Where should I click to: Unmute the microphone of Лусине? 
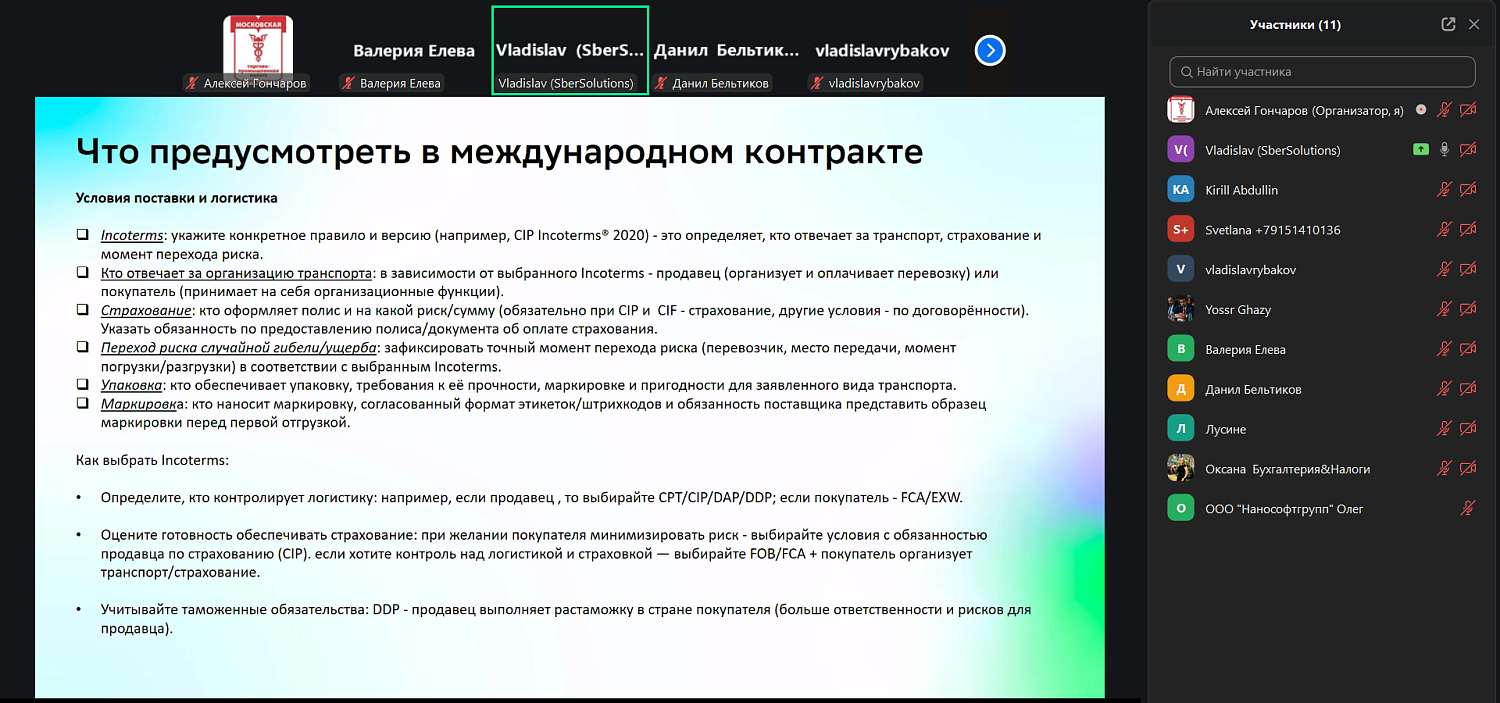[x=1444, y=428]
